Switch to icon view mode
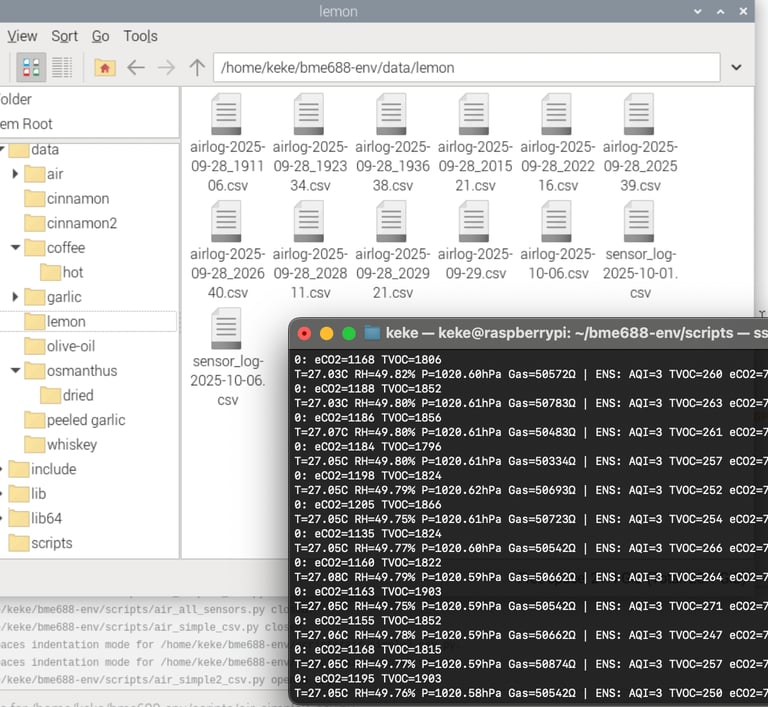Screen dimensions: 768x707 coord(31,68)
